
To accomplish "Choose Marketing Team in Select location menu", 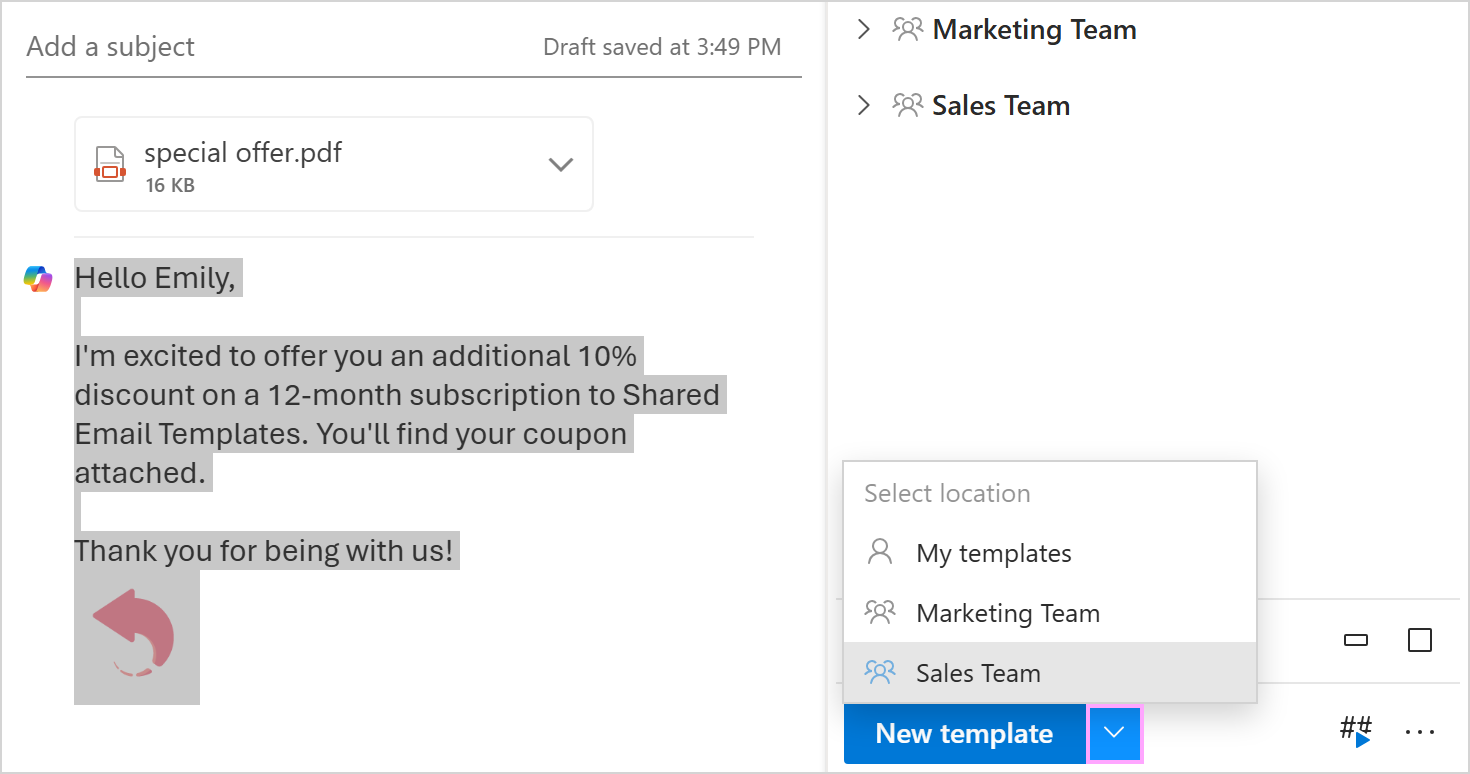I will click(x=1007, y=613).
